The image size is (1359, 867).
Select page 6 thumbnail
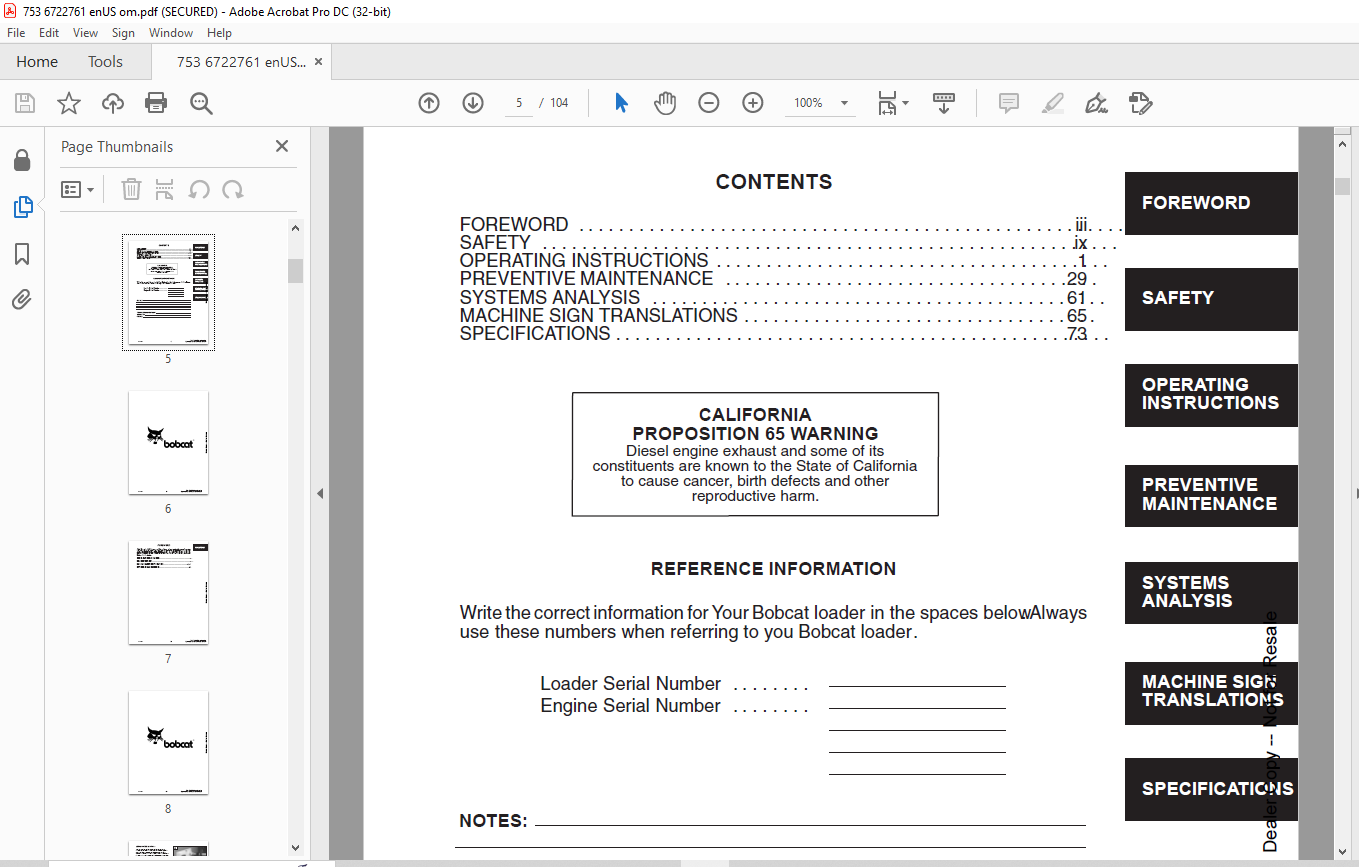coord(168,443)
